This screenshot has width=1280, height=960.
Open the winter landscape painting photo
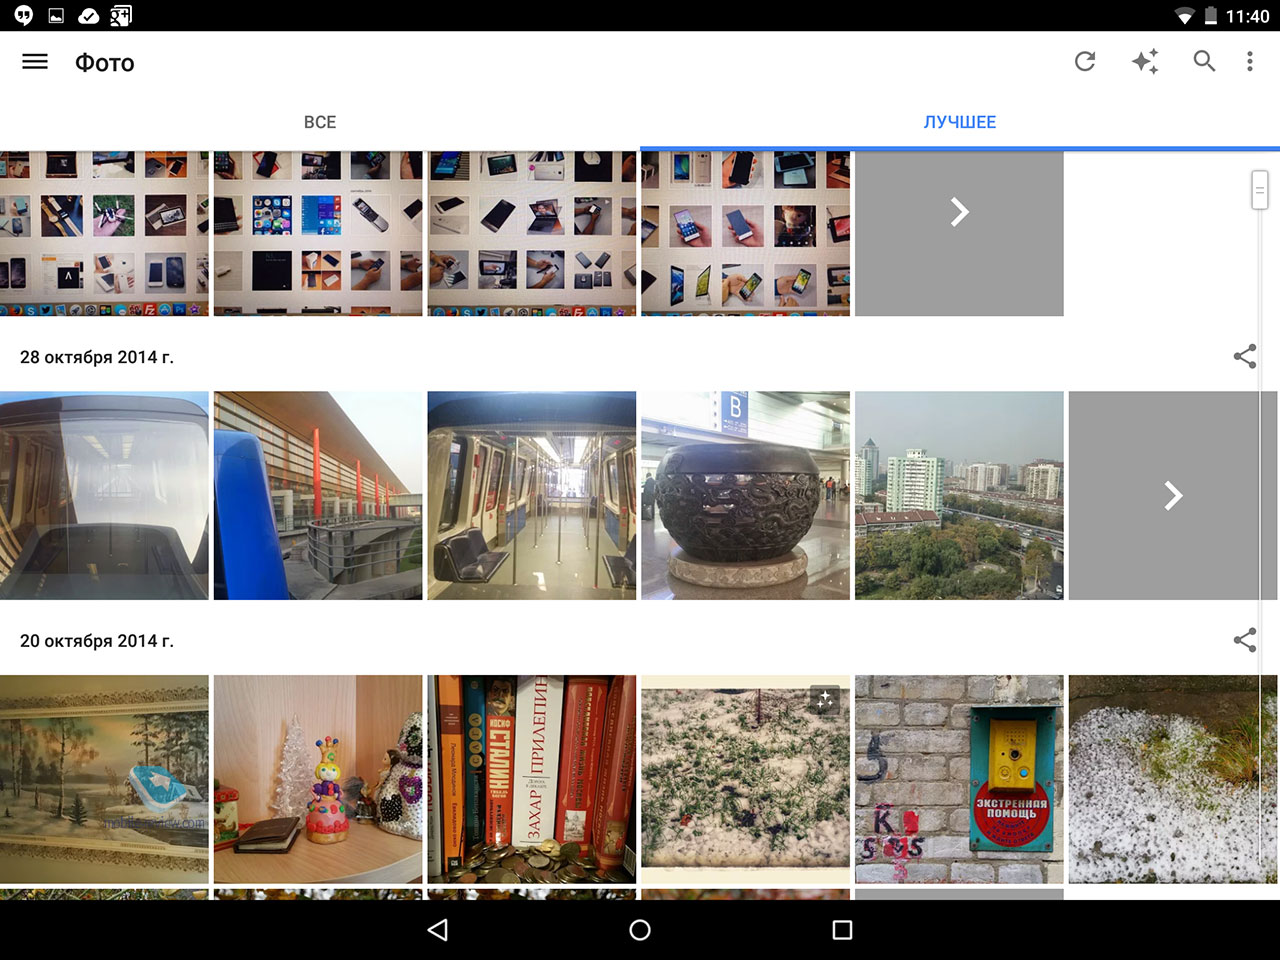104,779
